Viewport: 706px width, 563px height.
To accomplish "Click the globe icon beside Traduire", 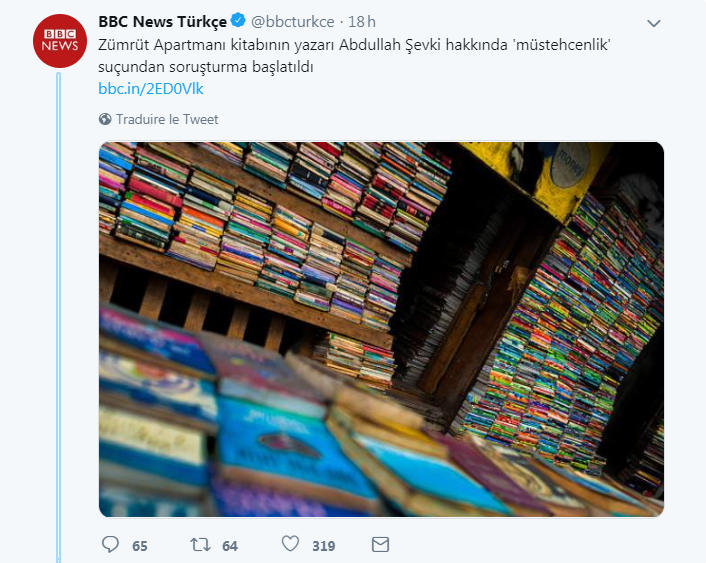I will point(105,119).
